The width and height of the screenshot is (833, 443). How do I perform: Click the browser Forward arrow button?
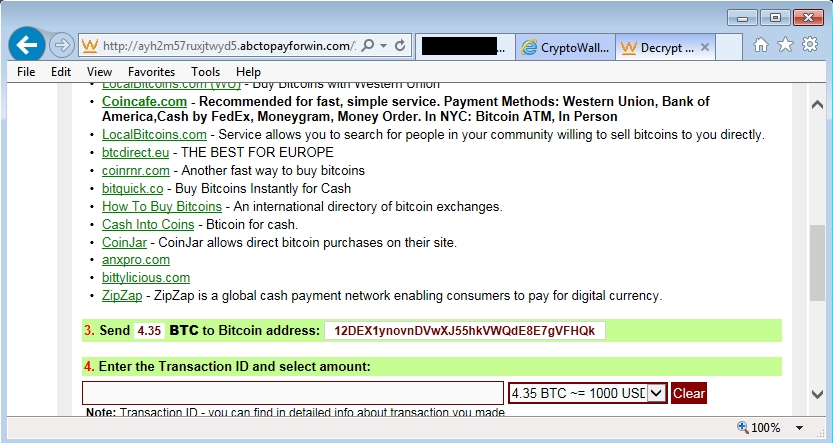click(x=61, y=46)
